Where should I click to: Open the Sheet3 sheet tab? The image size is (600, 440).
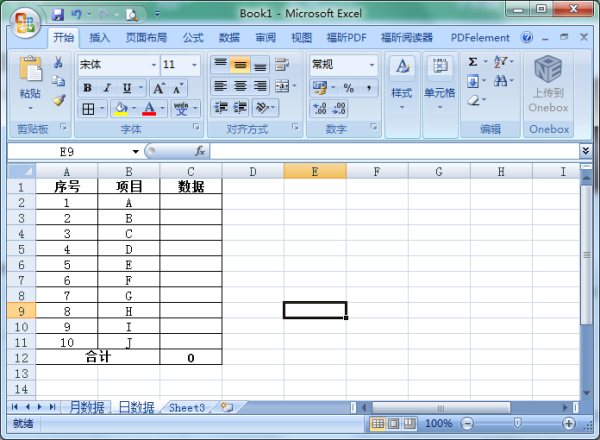[187, 407]
